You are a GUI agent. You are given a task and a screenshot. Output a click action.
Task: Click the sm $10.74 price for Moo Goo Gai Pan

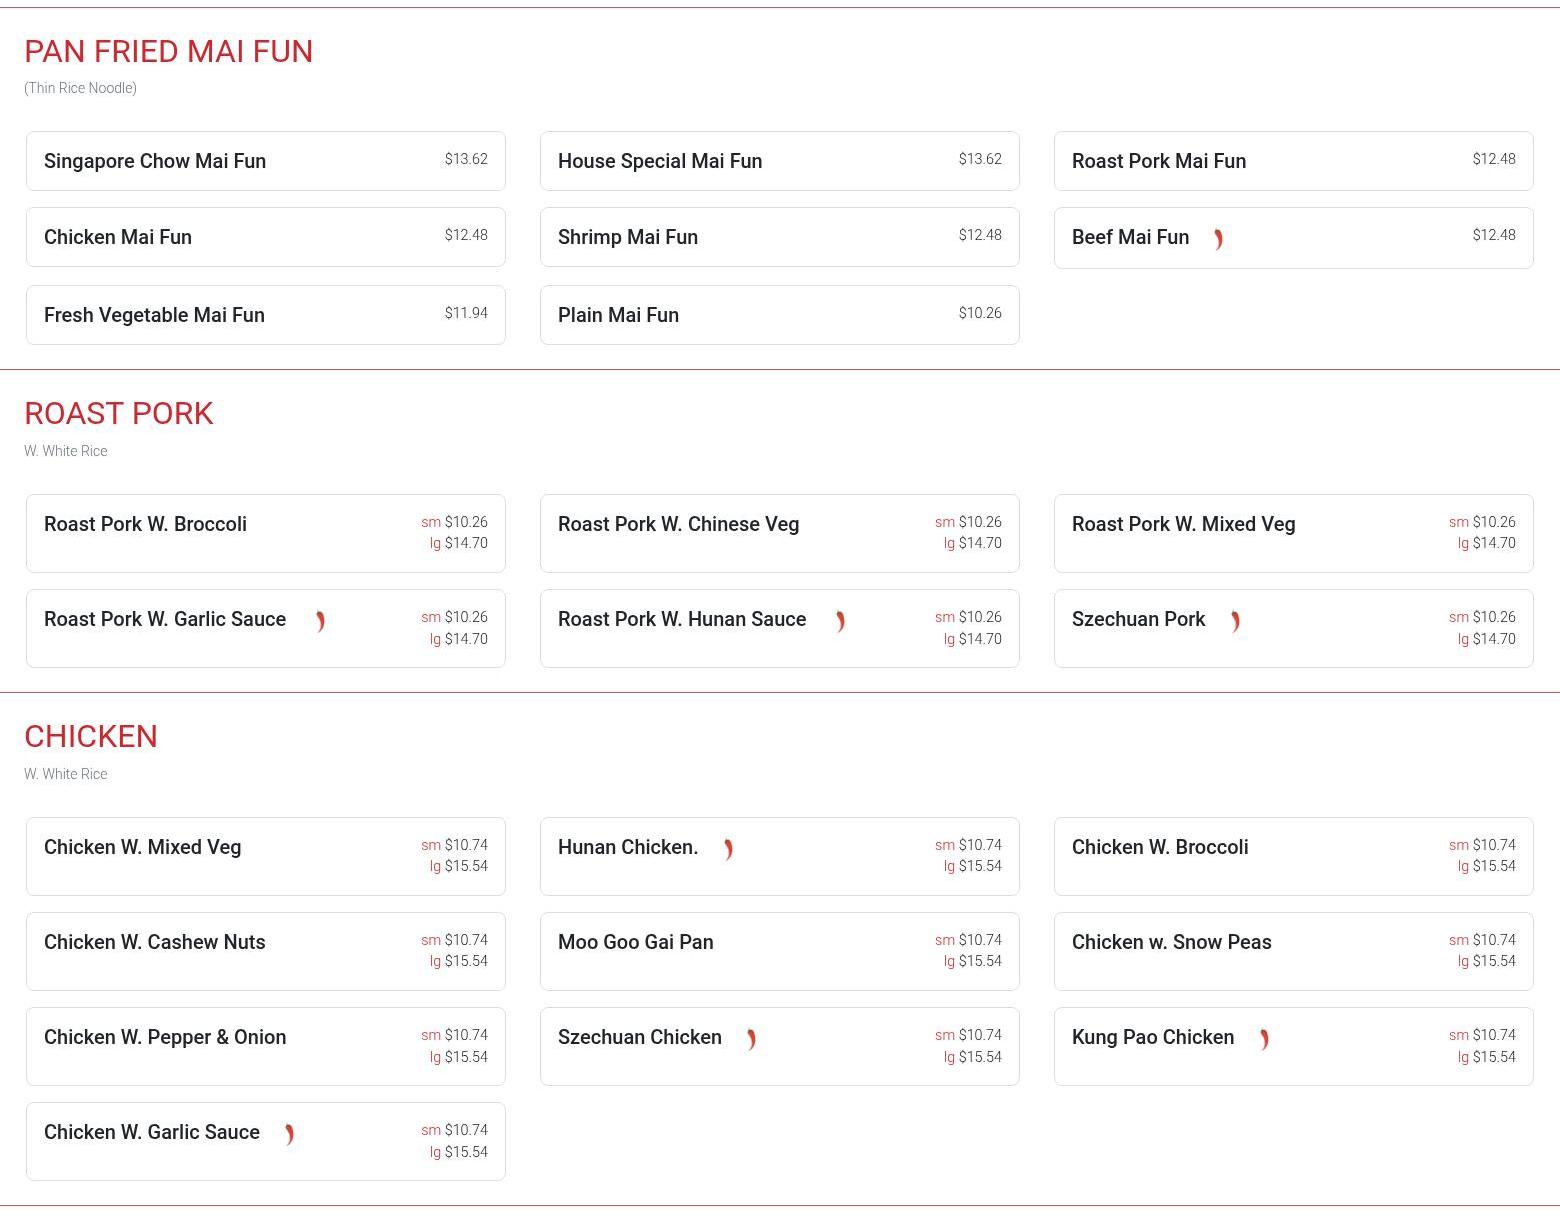coord(969,940)
